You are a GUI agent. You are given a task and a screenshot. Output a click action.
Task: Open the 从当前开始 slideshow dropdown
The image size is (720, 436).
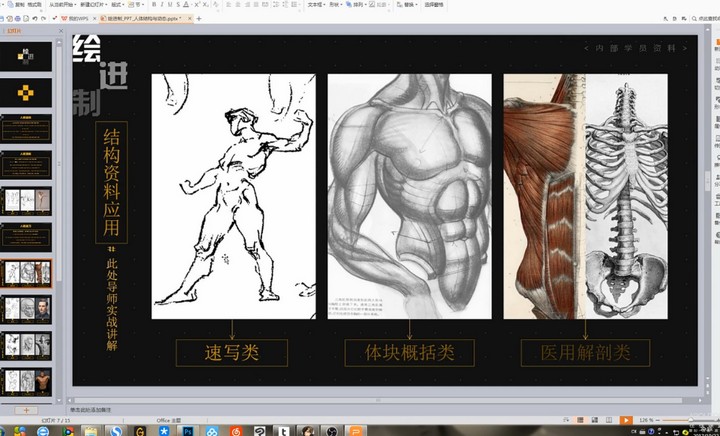[x=62, y=4]
